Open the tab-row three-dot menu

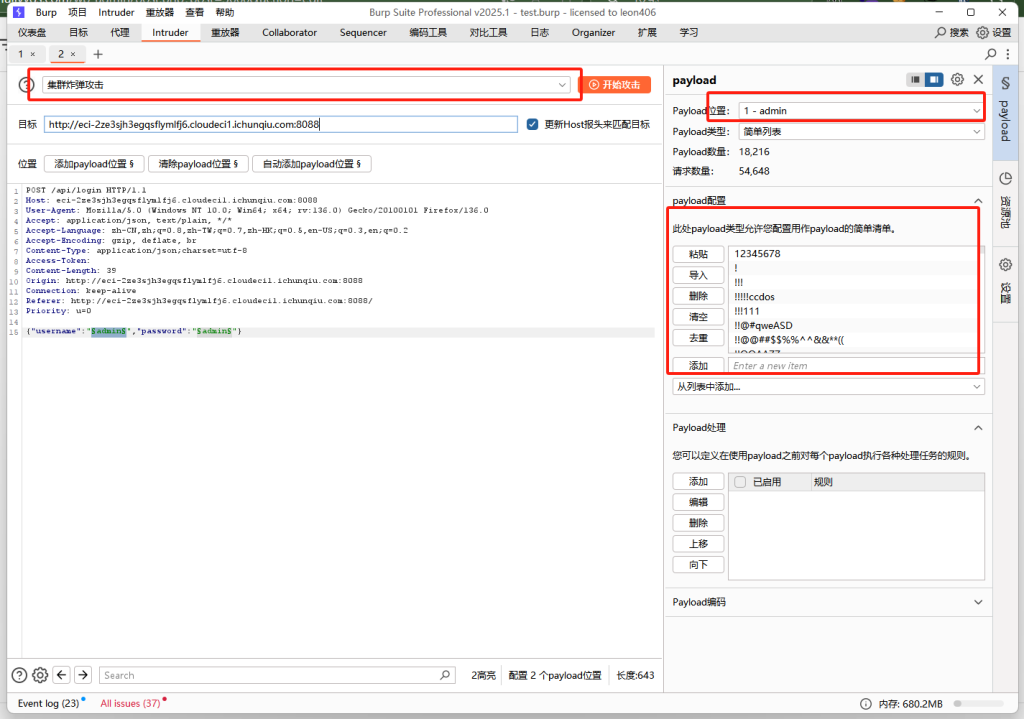point(1008,54)
